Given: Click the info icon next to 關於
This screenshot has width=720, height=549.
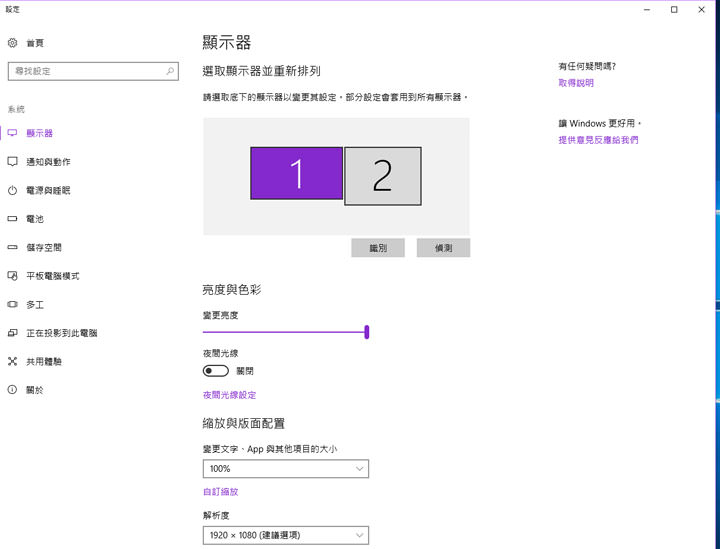Looking at the screenshot, I should tap(12, 390).
